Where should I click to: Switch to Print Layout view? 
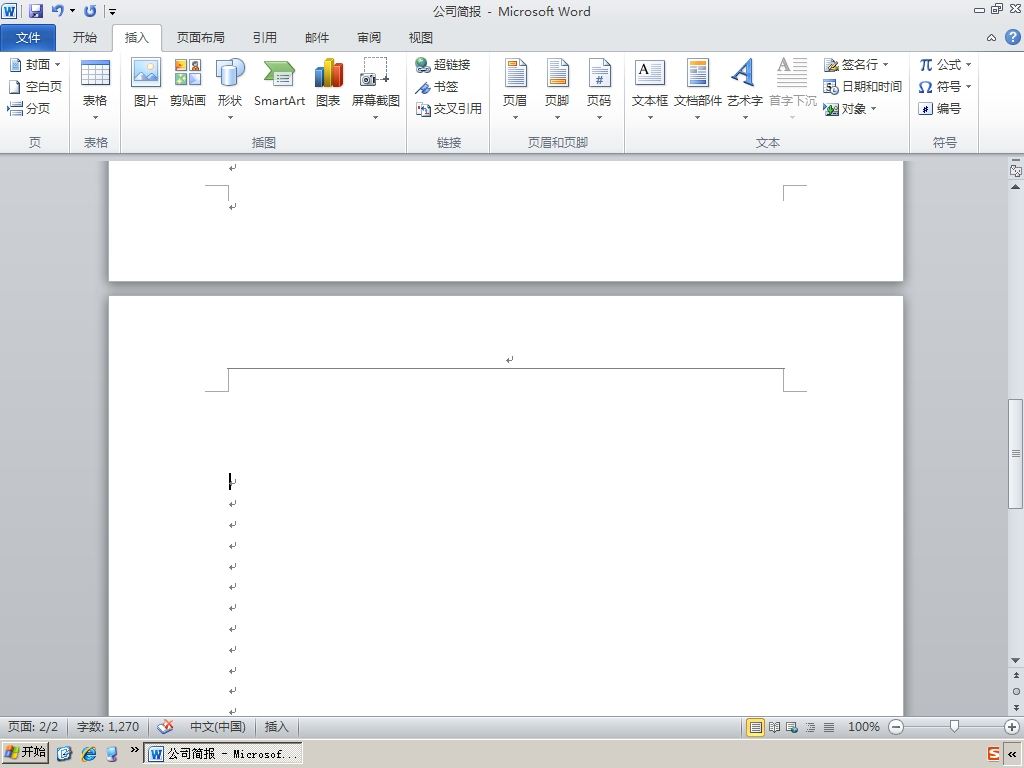click(x=755, y=727)
